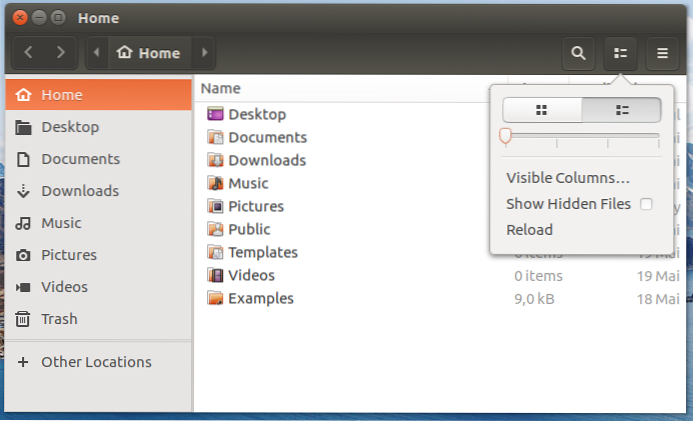The height and width of the screenshot is (421, 693).
Task: Open Trash from the sidebar
Action: coord(59,319)
